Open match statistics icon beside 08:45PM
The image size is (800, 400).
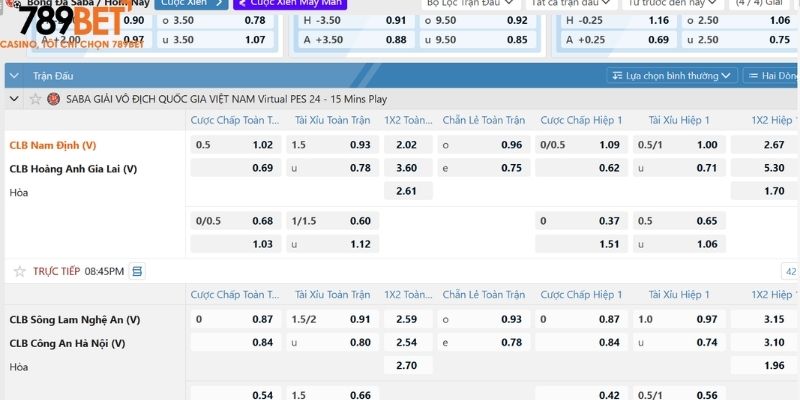(137, 271)
